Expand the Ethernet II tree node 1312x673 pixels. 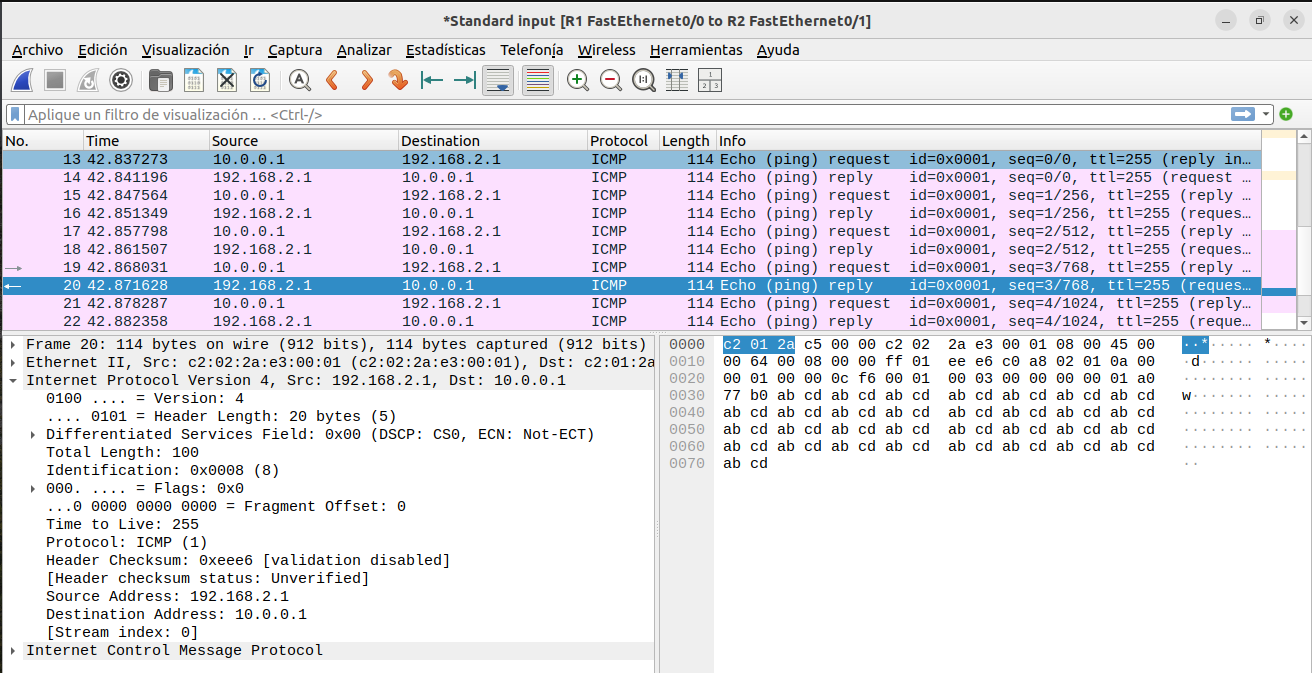coord(13,363)
